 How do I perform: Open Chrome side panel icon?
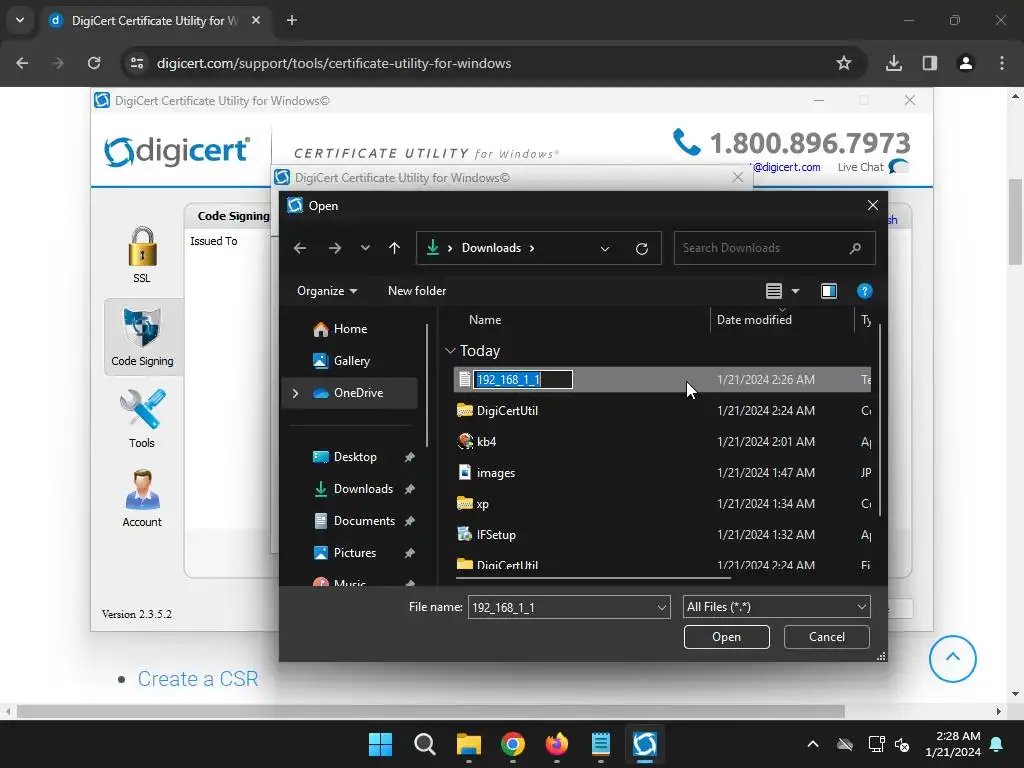coord(930,63)
